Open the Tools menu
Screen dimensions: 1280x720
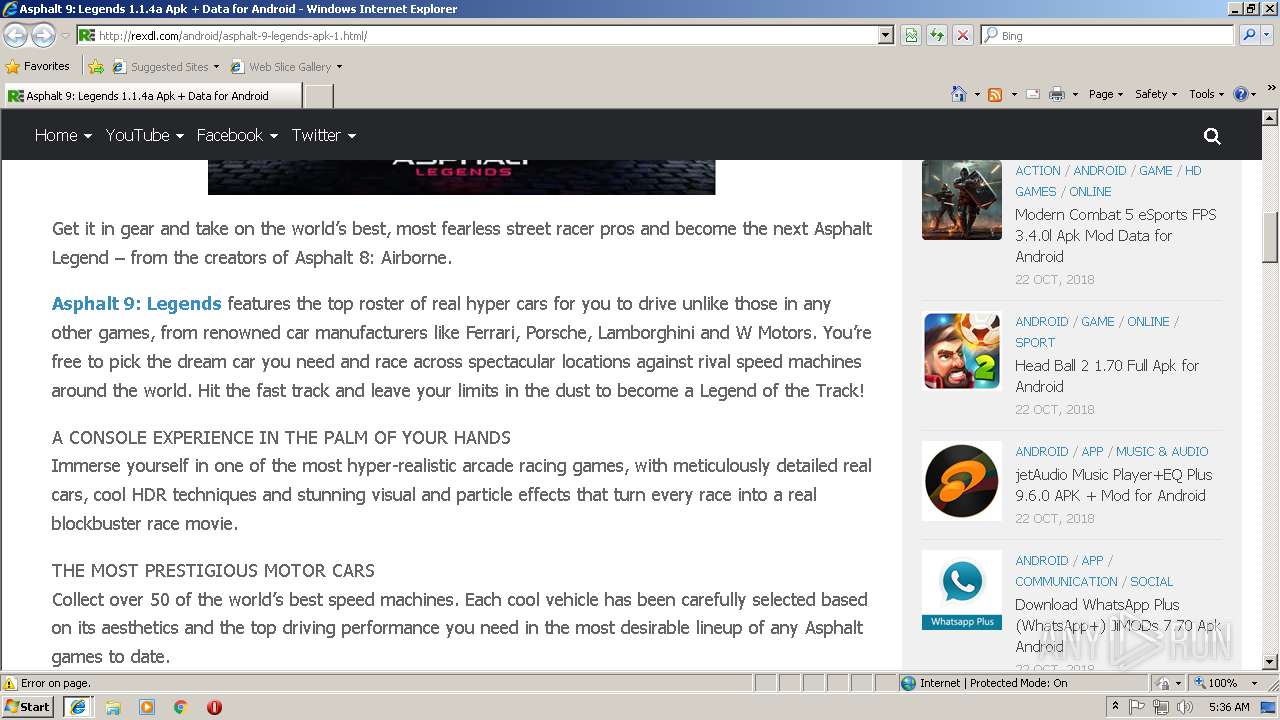1206,94
